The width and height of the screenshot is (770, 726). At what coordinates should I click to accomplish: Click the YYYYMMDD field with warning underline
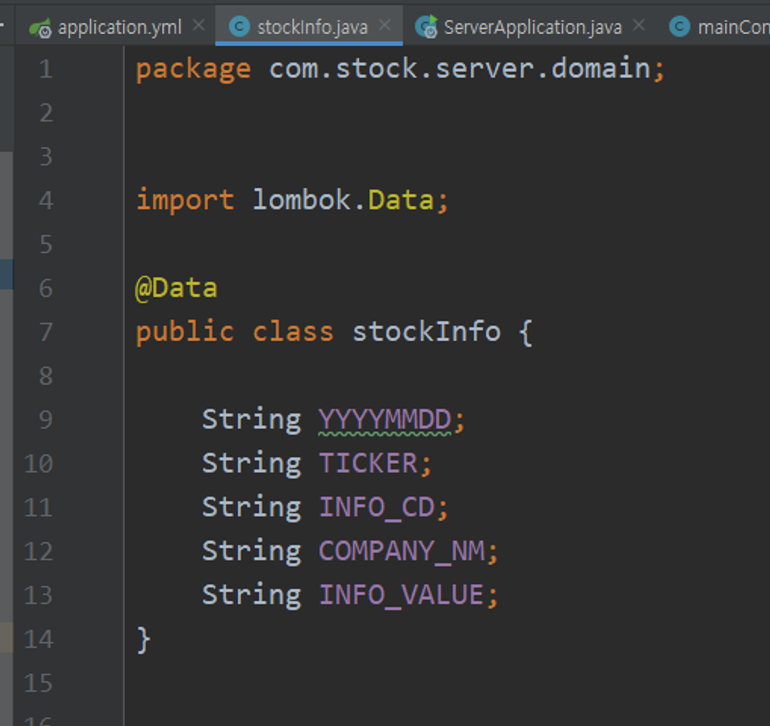(x=385, y=420)
